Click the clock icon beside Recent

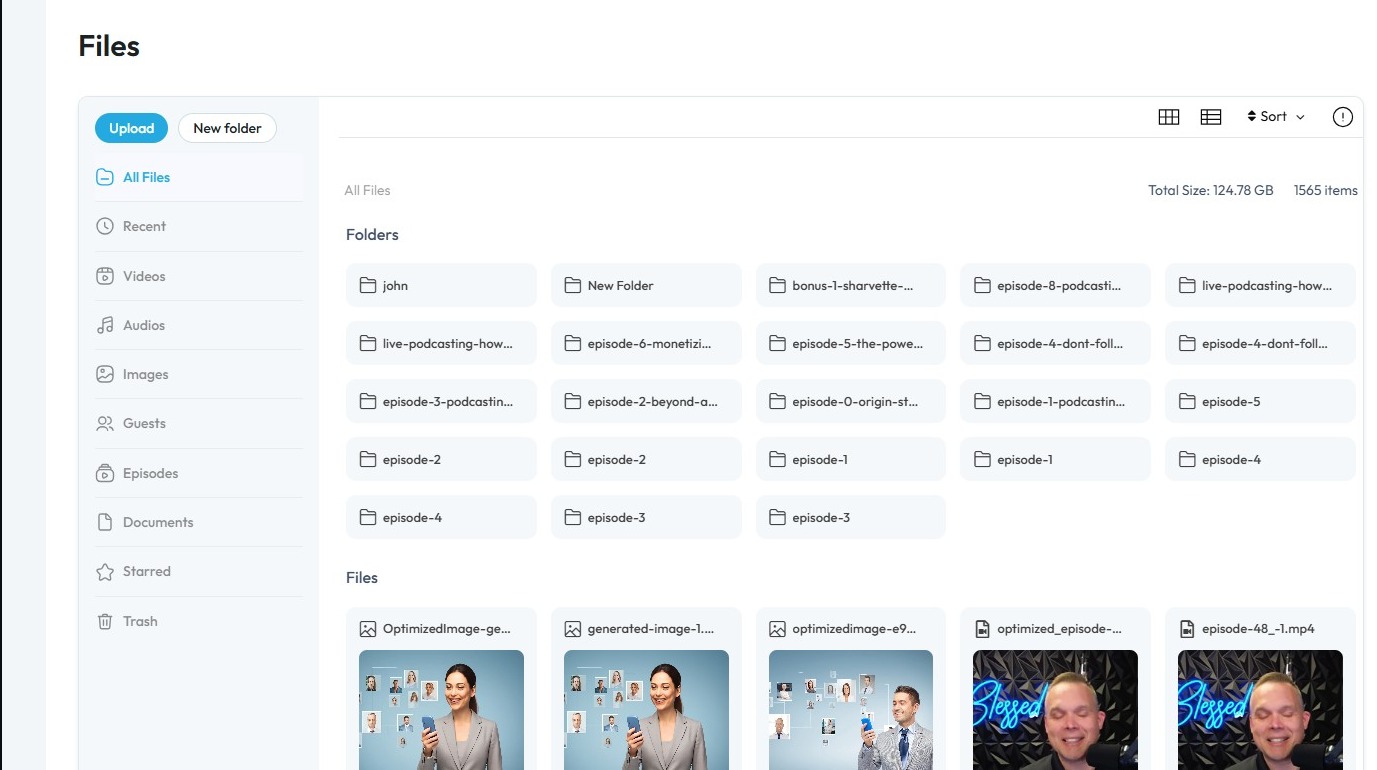(x=105, y=226)
